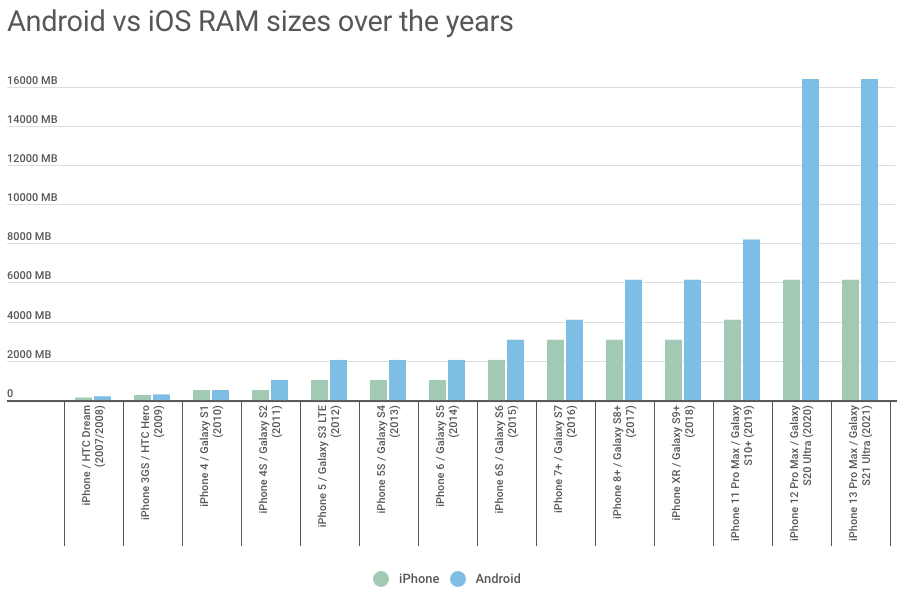
Task: Select the green iPhone 8+ bar for 2017
Action: 615,370
